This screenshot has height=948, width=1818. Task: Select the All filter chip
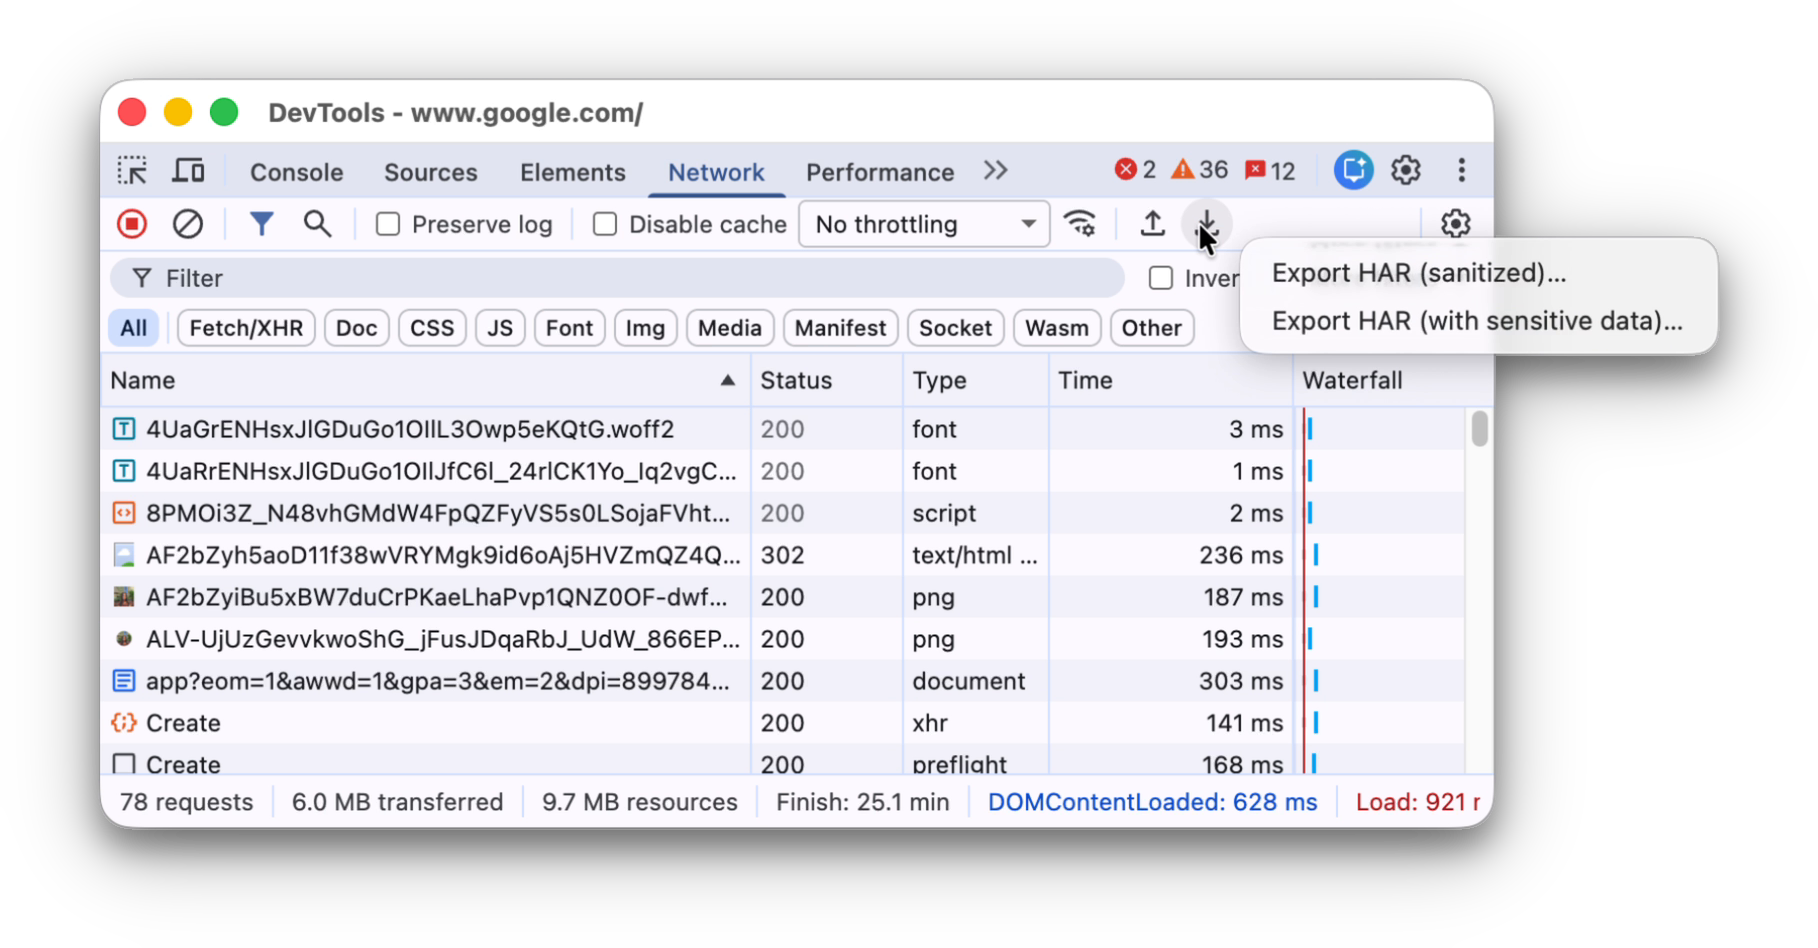click(133, 328)
